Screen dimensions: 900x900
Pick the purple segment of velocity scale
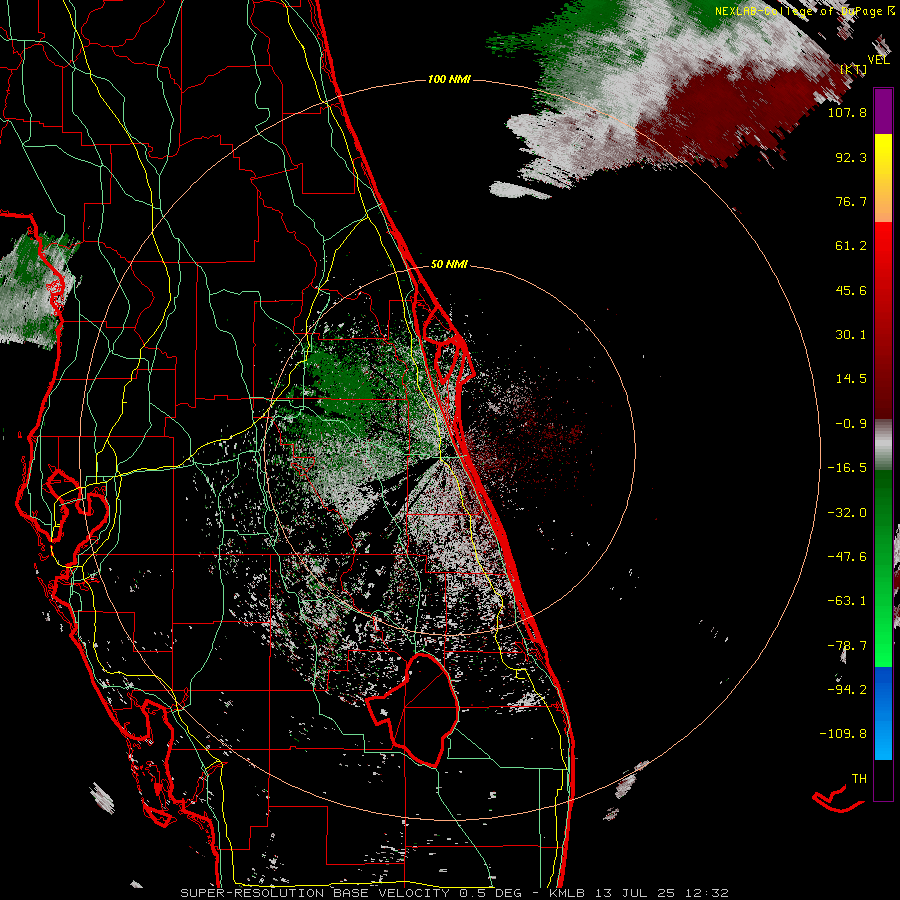883,111
